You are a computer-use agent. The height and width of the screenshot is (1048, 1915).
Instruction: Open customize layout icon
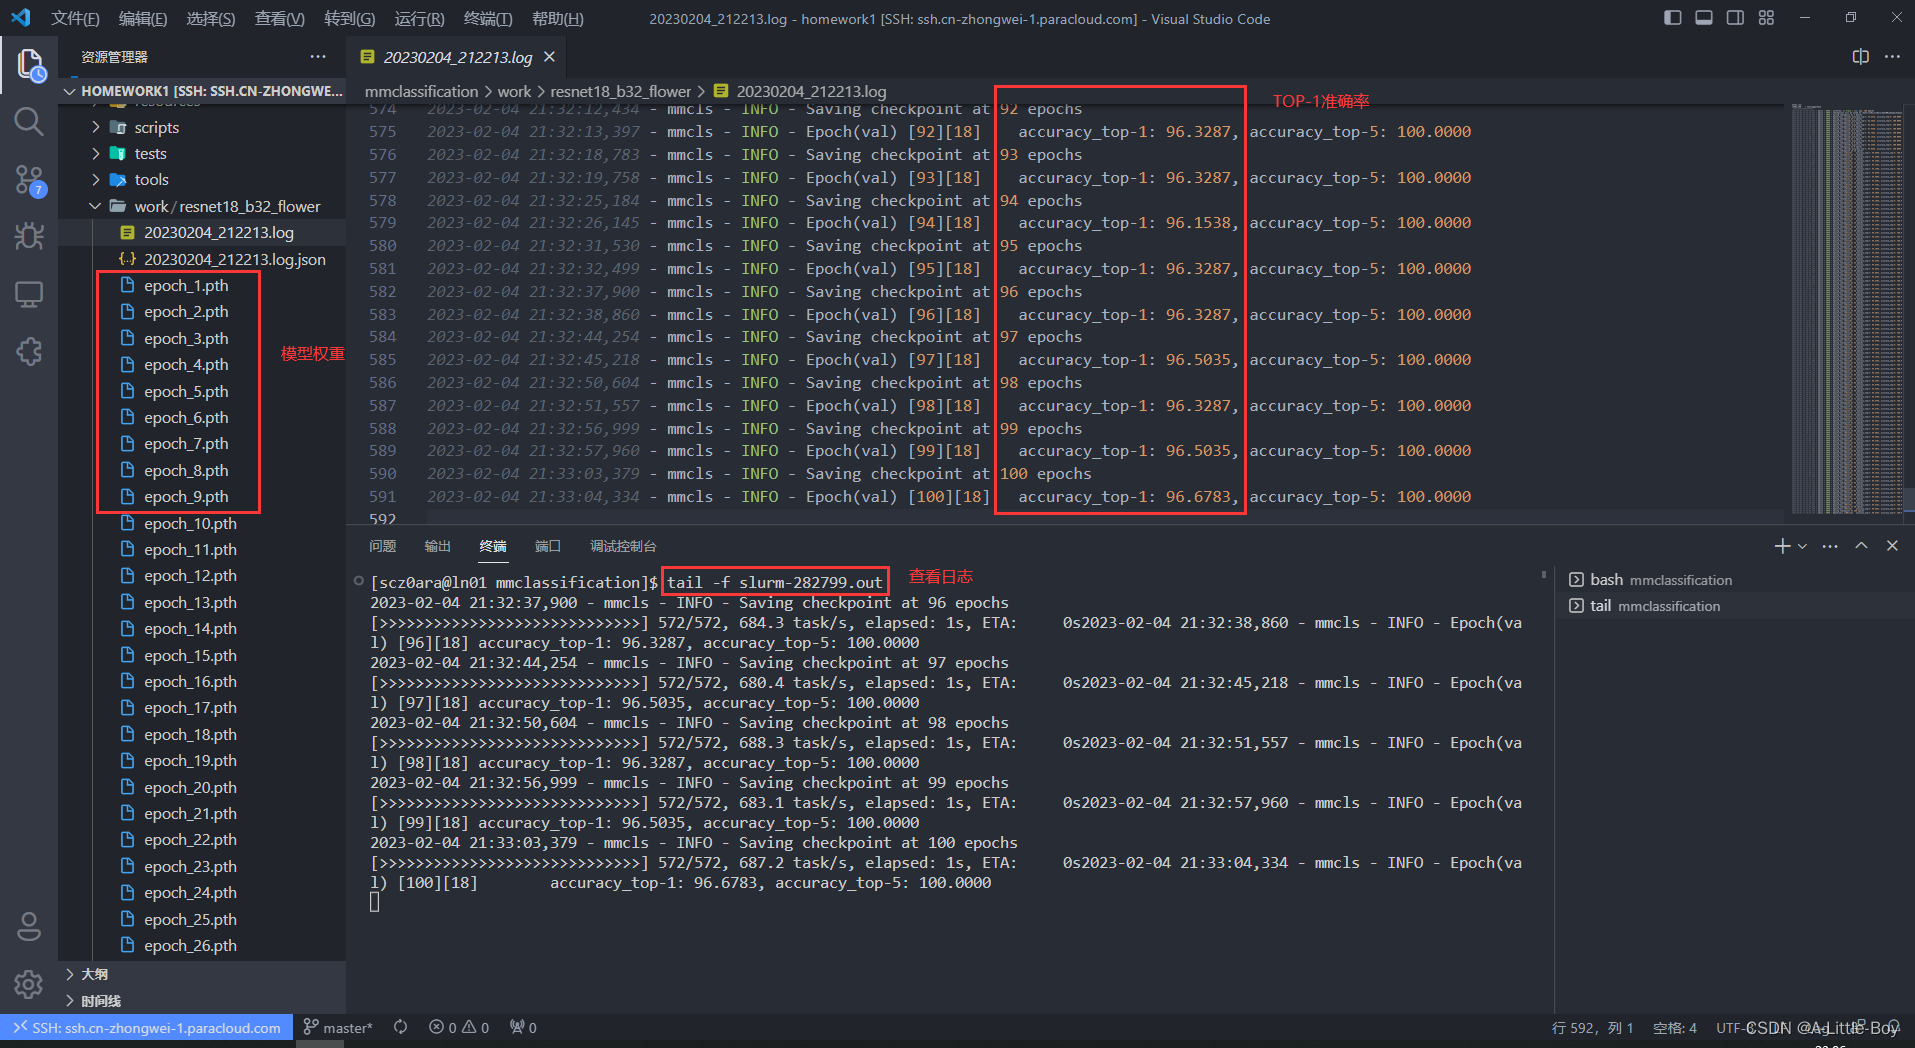[x=1767, y=18]
